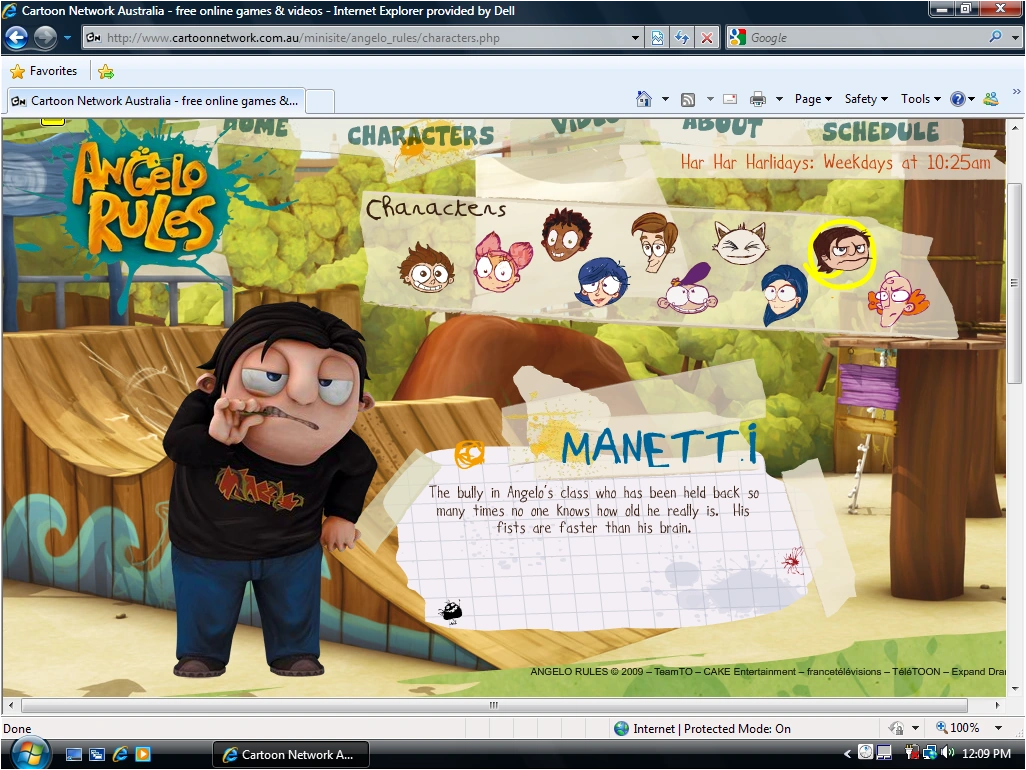Go to the SCHEDULE site section
The image size is (1026, 770).
(x=880, y=131)
